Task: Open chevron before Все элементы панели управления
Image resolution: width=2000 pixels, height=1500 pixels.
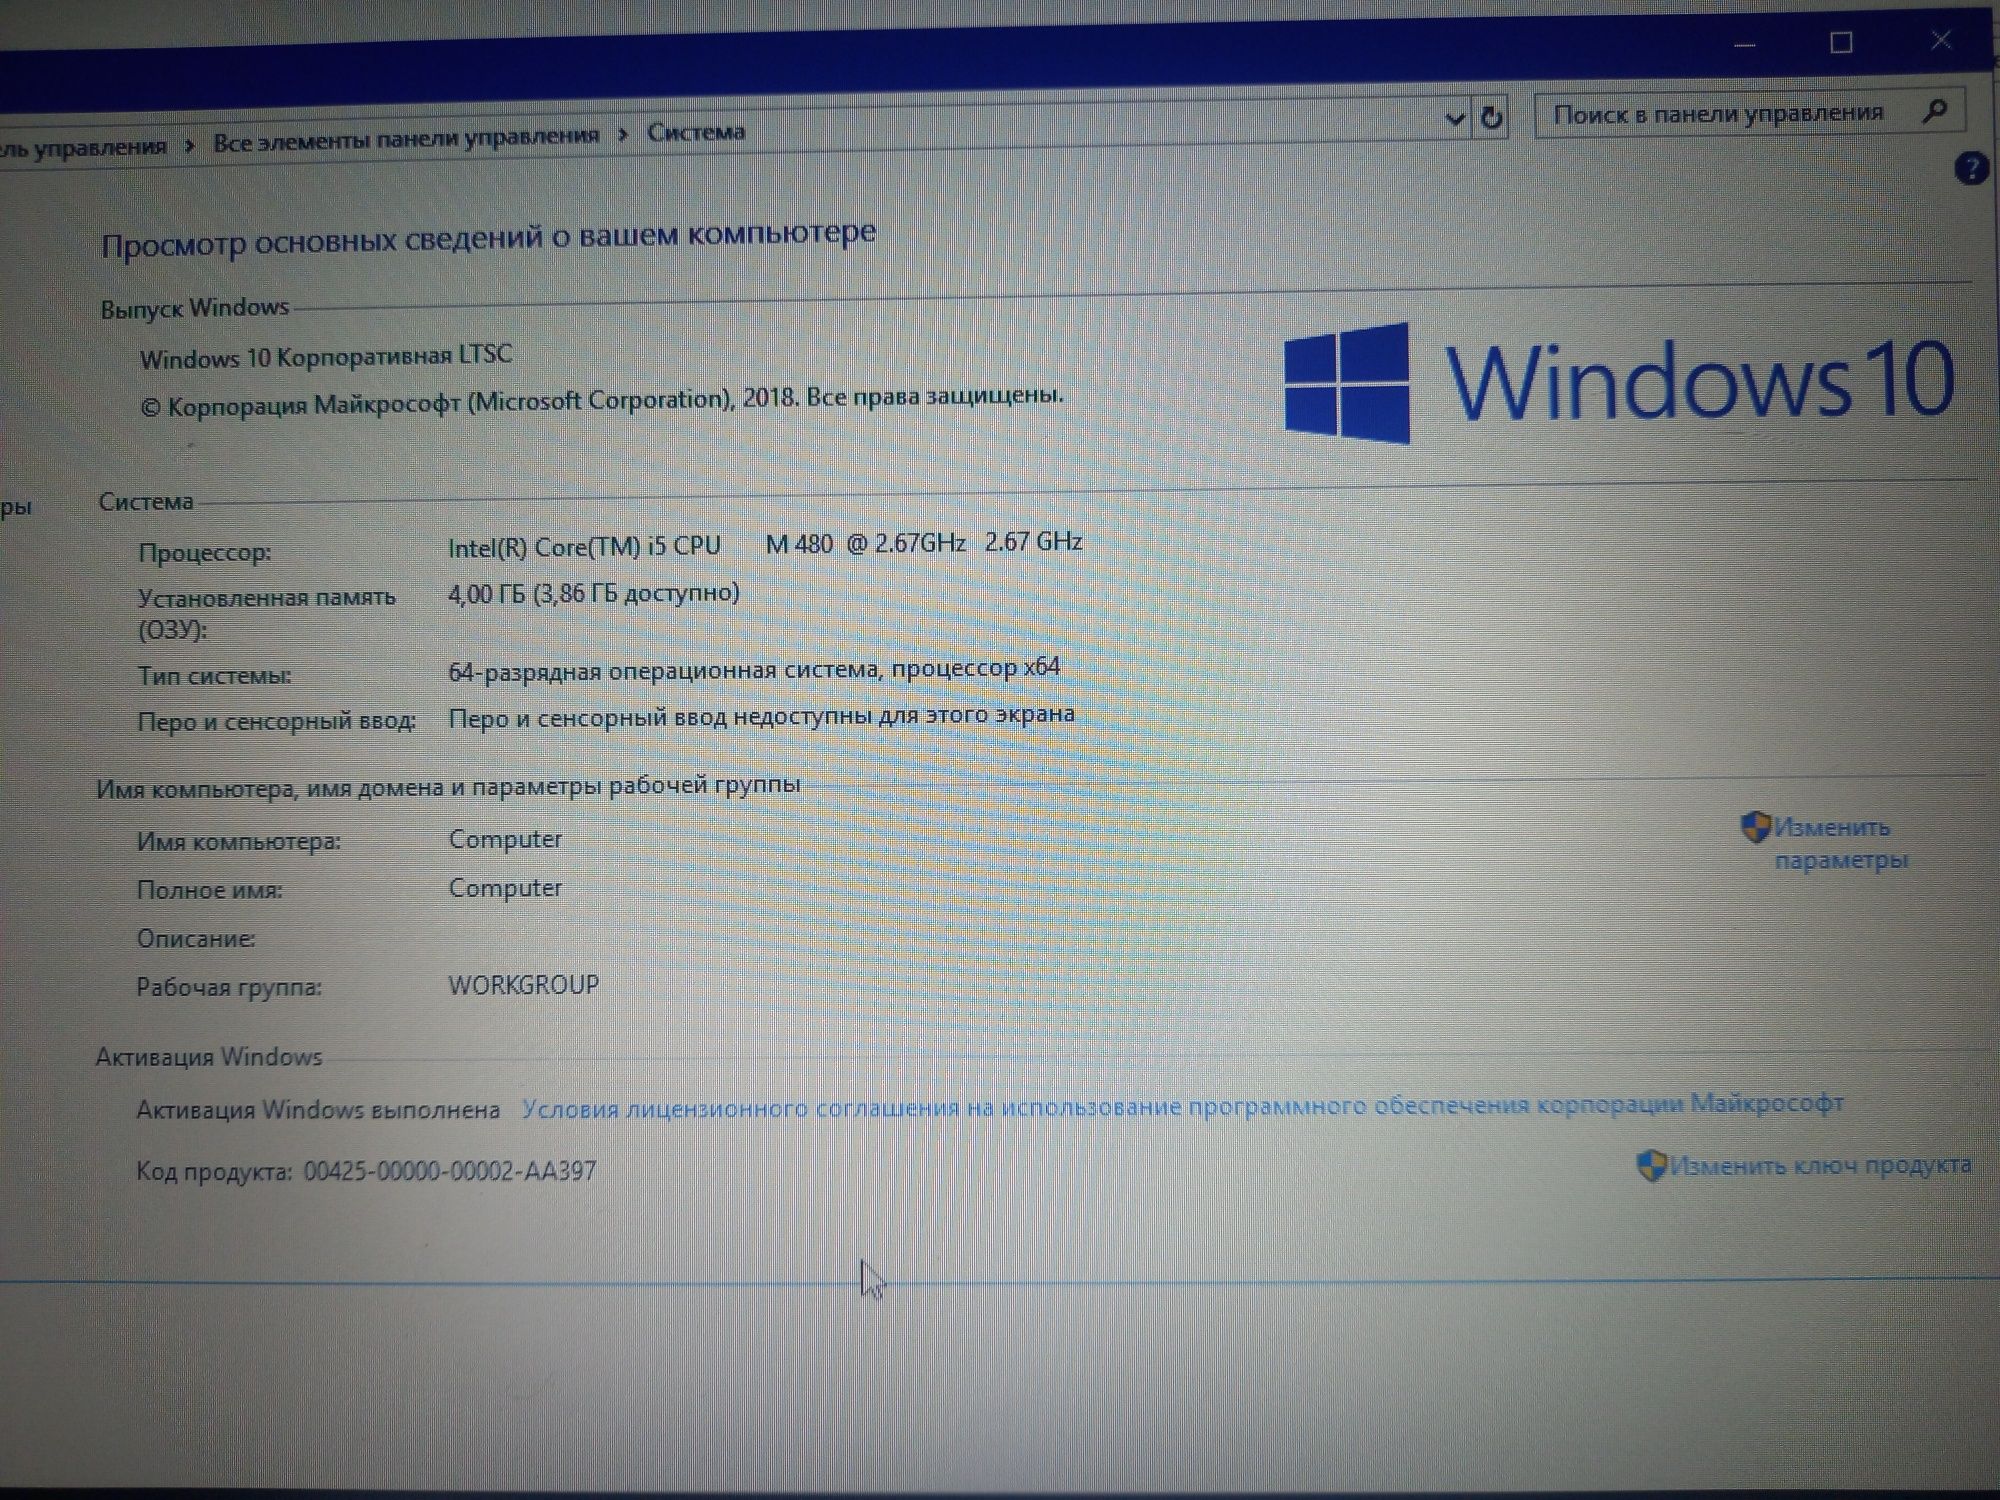Action: (190, 146)
